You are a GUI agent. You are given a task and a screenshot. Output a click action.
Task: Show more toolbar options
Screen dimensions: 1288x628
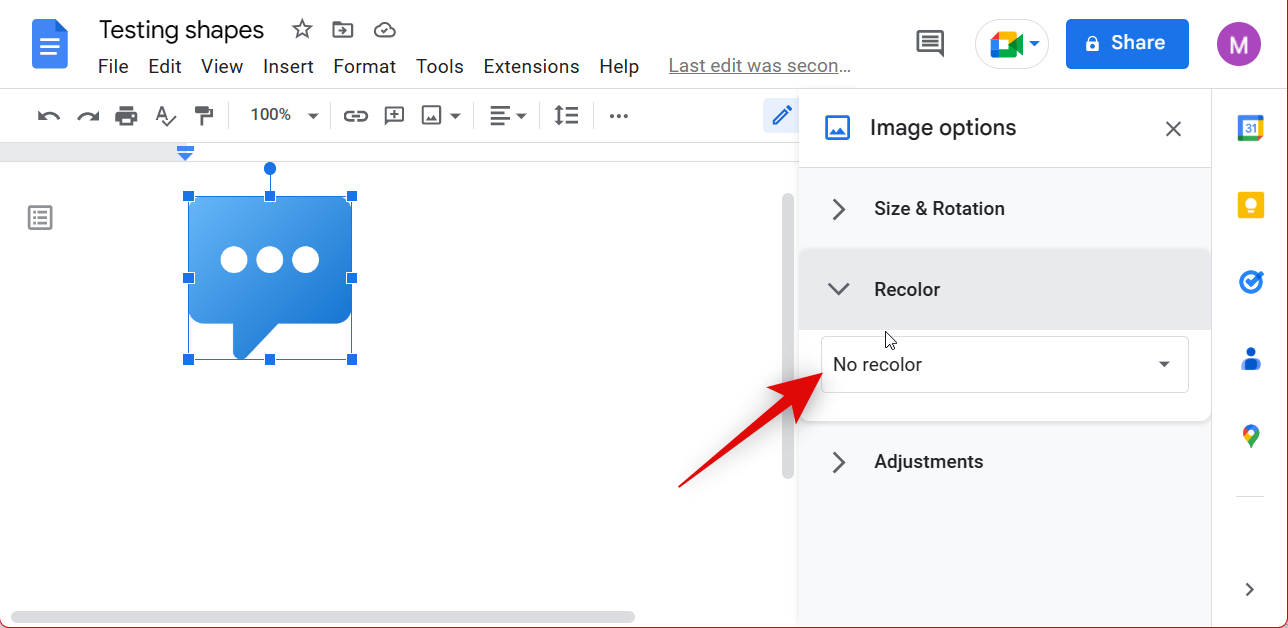[x=619, y=116]
